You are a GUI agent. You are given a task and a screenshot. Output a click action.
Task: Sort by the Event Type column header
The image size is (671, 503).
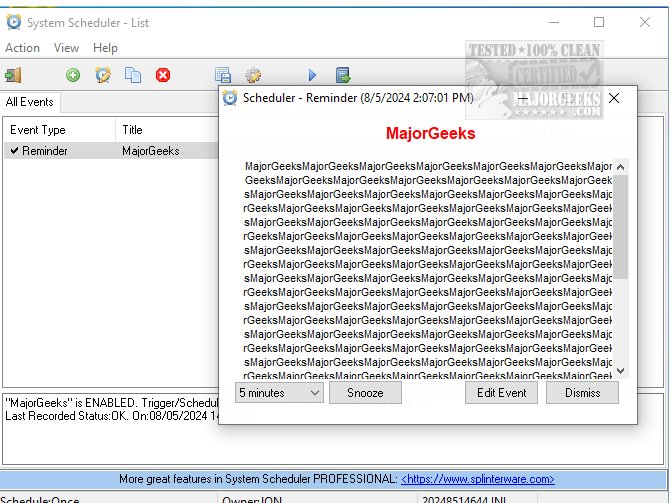[59, 130]
